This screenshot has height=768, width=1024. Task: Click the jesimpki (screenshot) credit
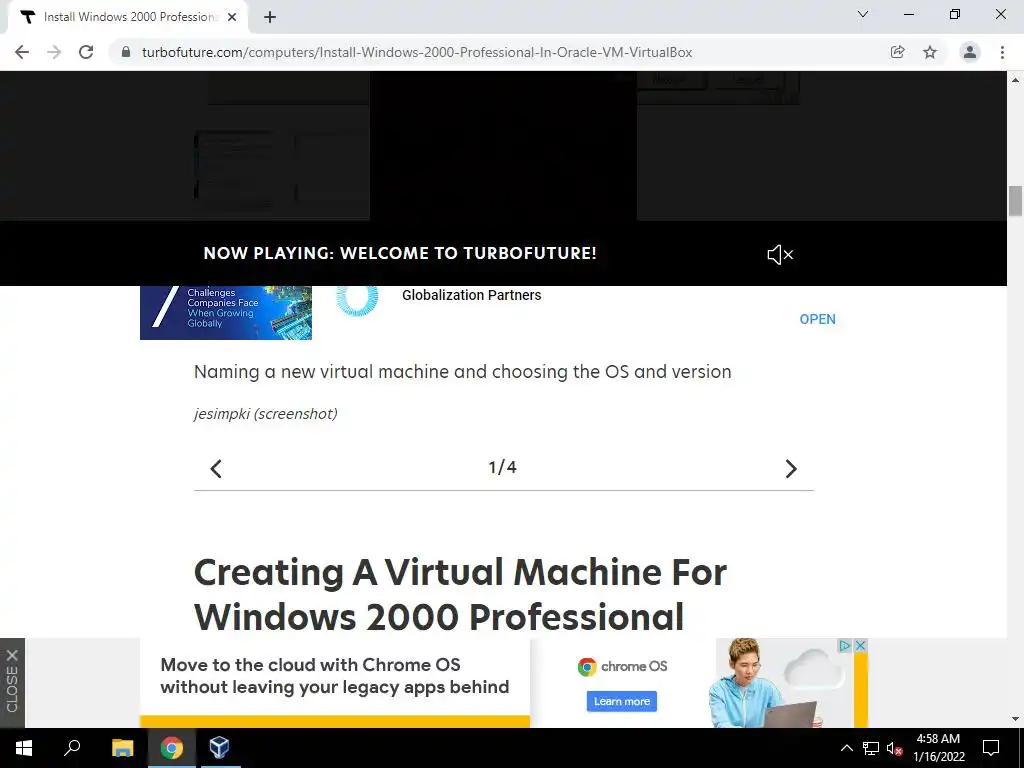pyautogui.click(x=266, y=414)
